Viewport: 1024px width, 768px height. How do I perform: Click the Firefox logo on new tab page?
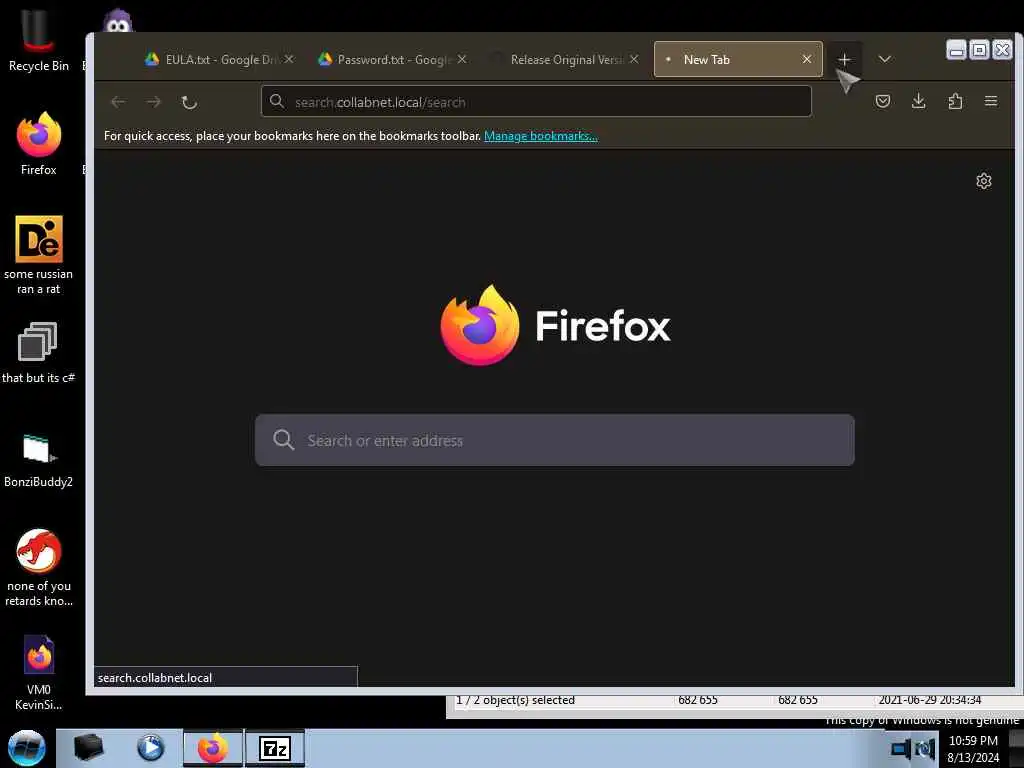coord(556,325)
